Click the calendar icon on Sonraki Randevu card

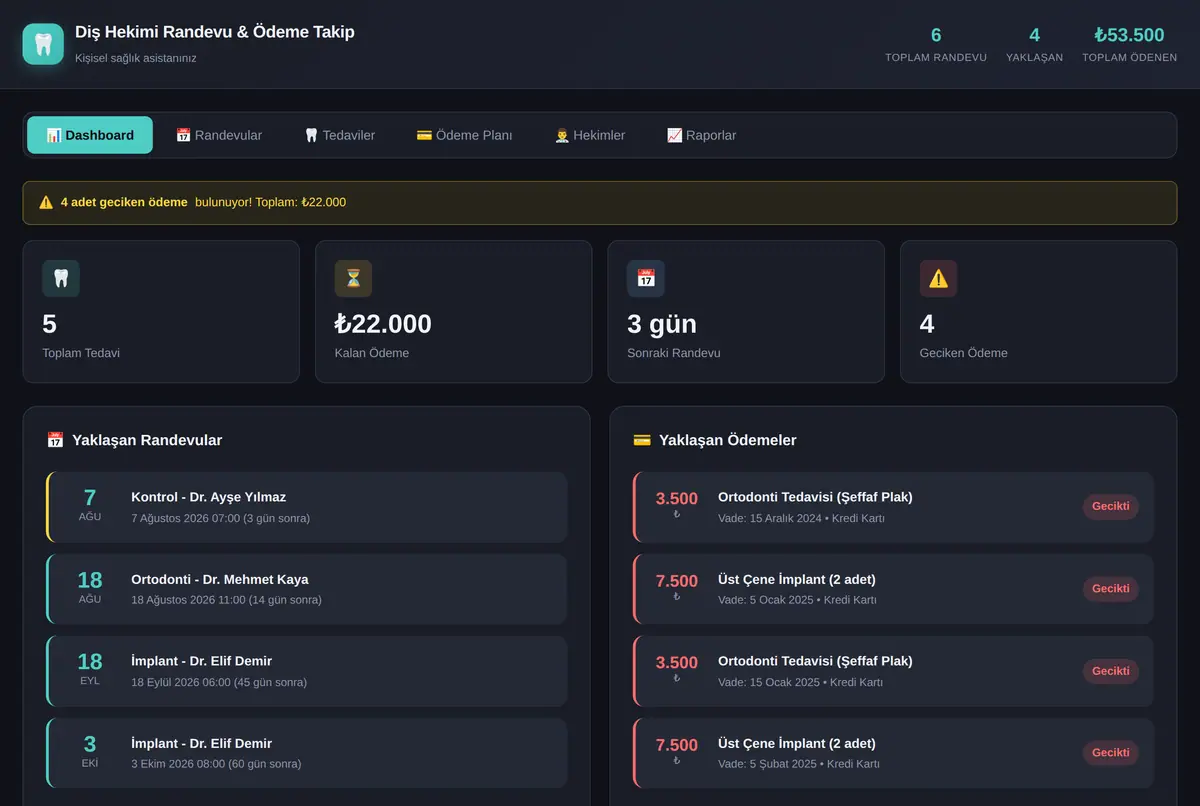pos(646,279)
